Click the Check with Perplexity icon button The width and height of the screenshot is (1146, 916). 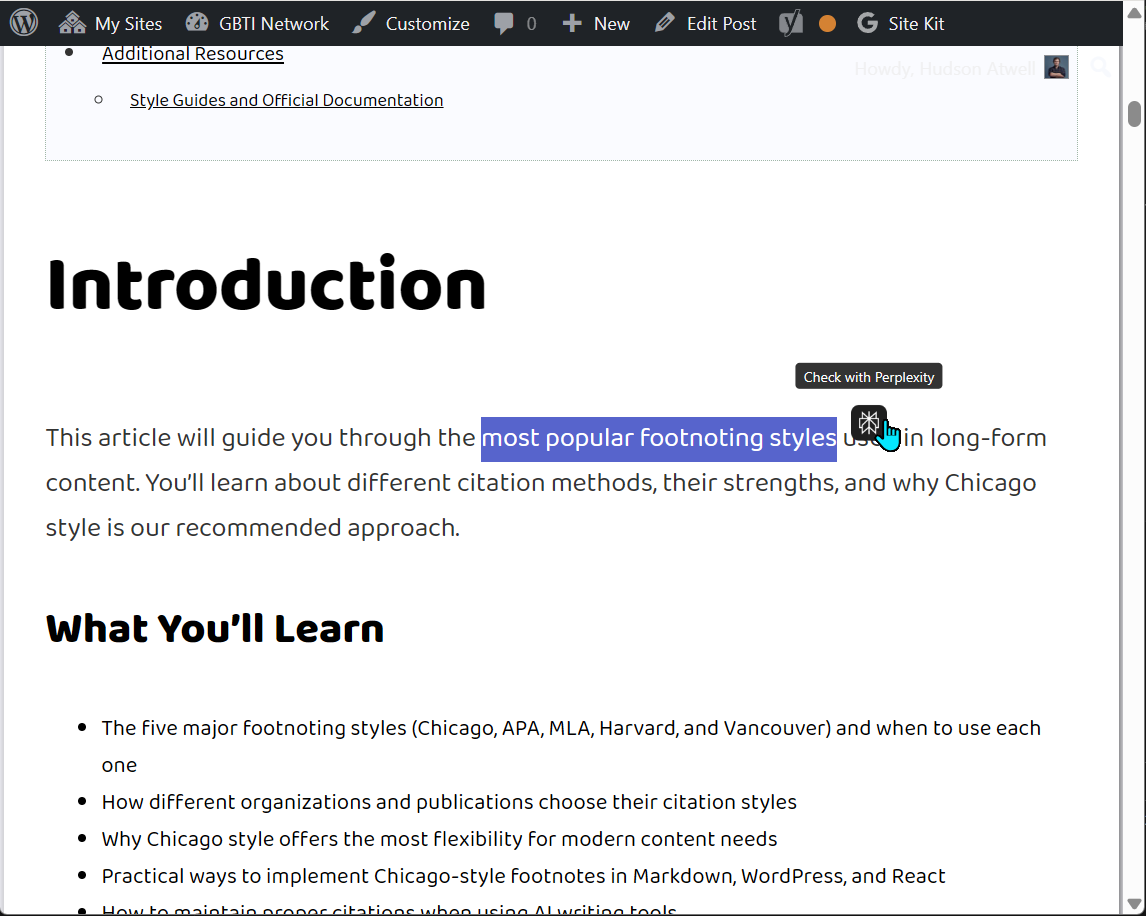click(868, 423)
